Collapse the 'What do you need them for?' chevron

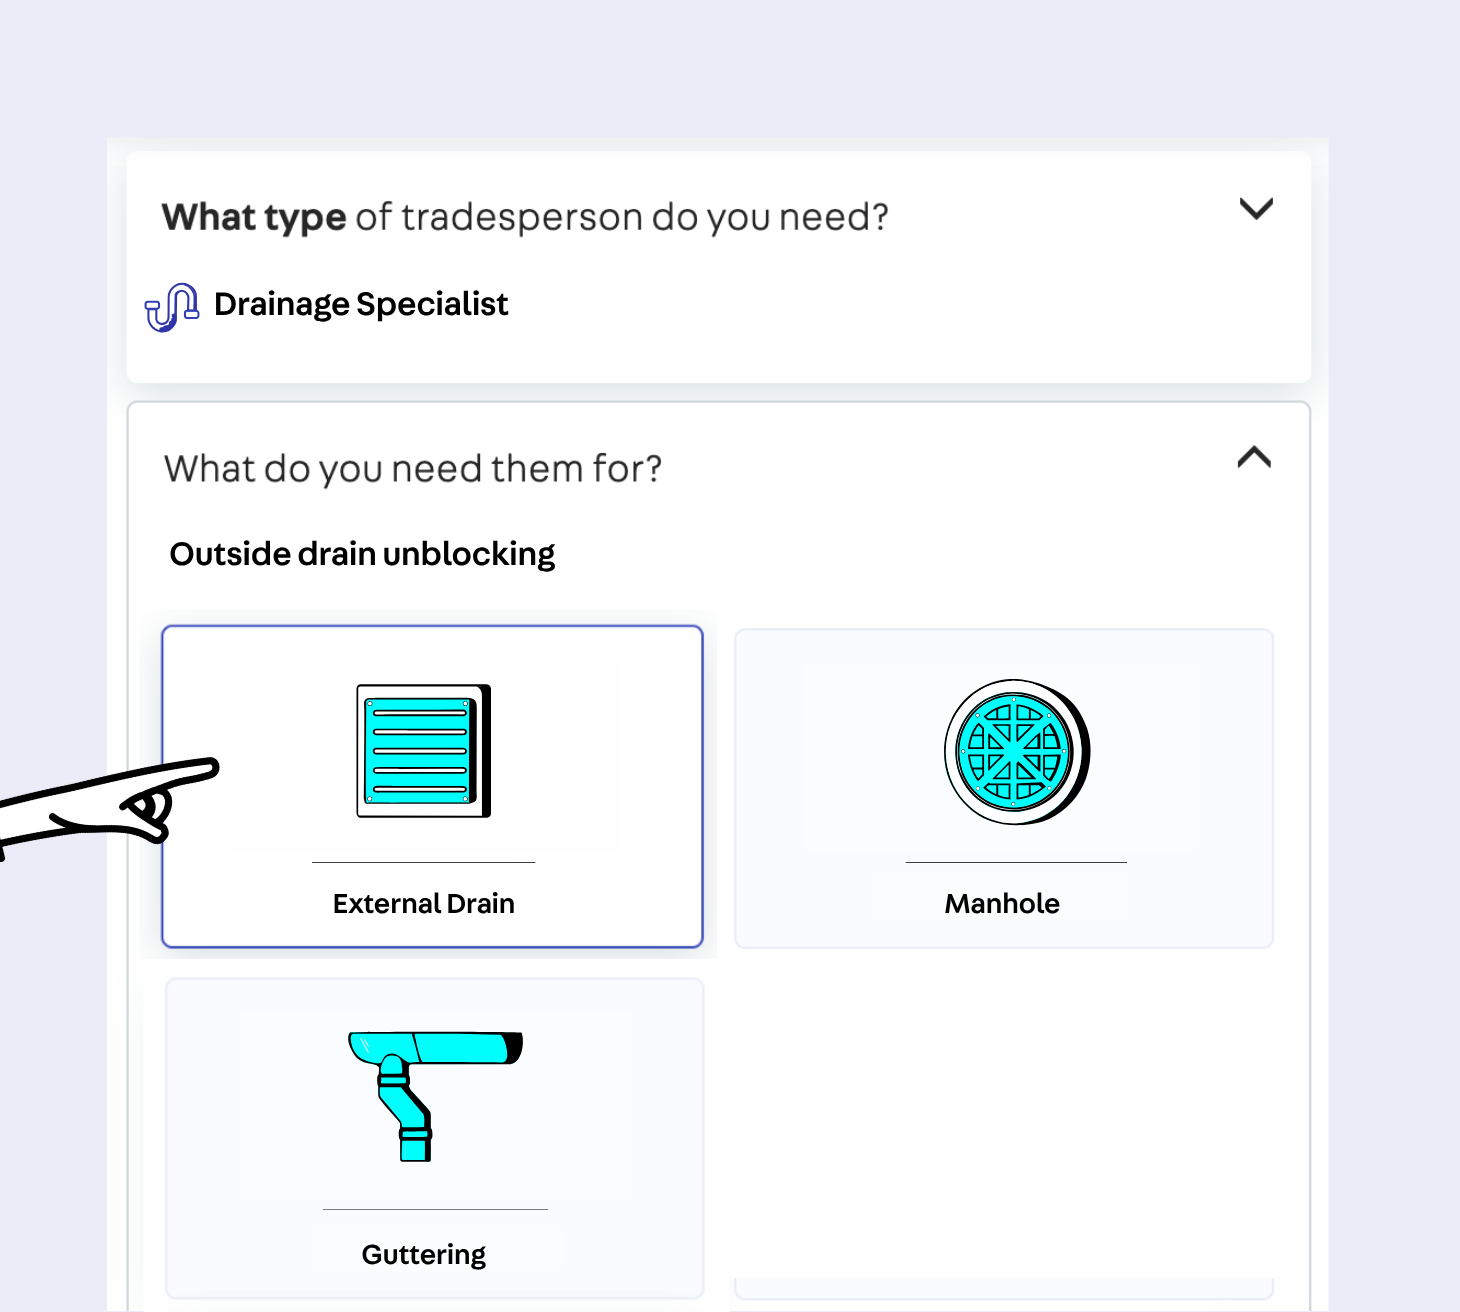tap(1254, 458)
